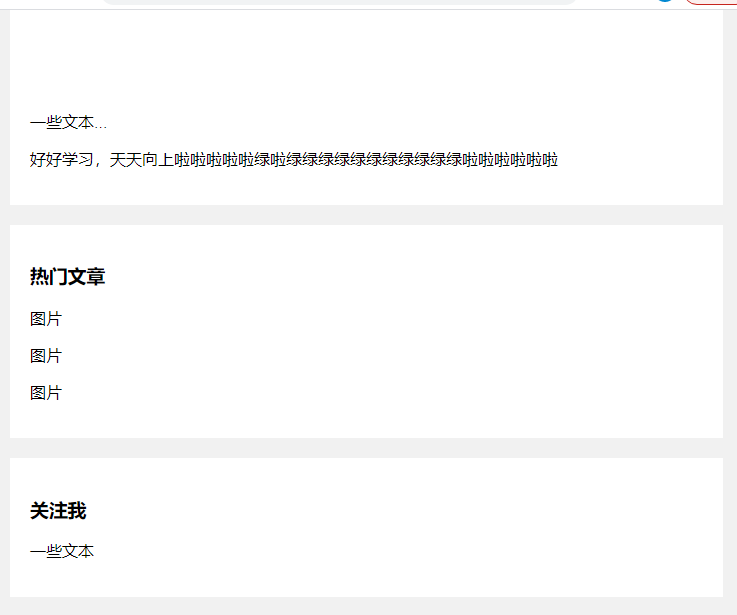
Task: Click the "关注我" heading
Action: [x=58, y=511]
